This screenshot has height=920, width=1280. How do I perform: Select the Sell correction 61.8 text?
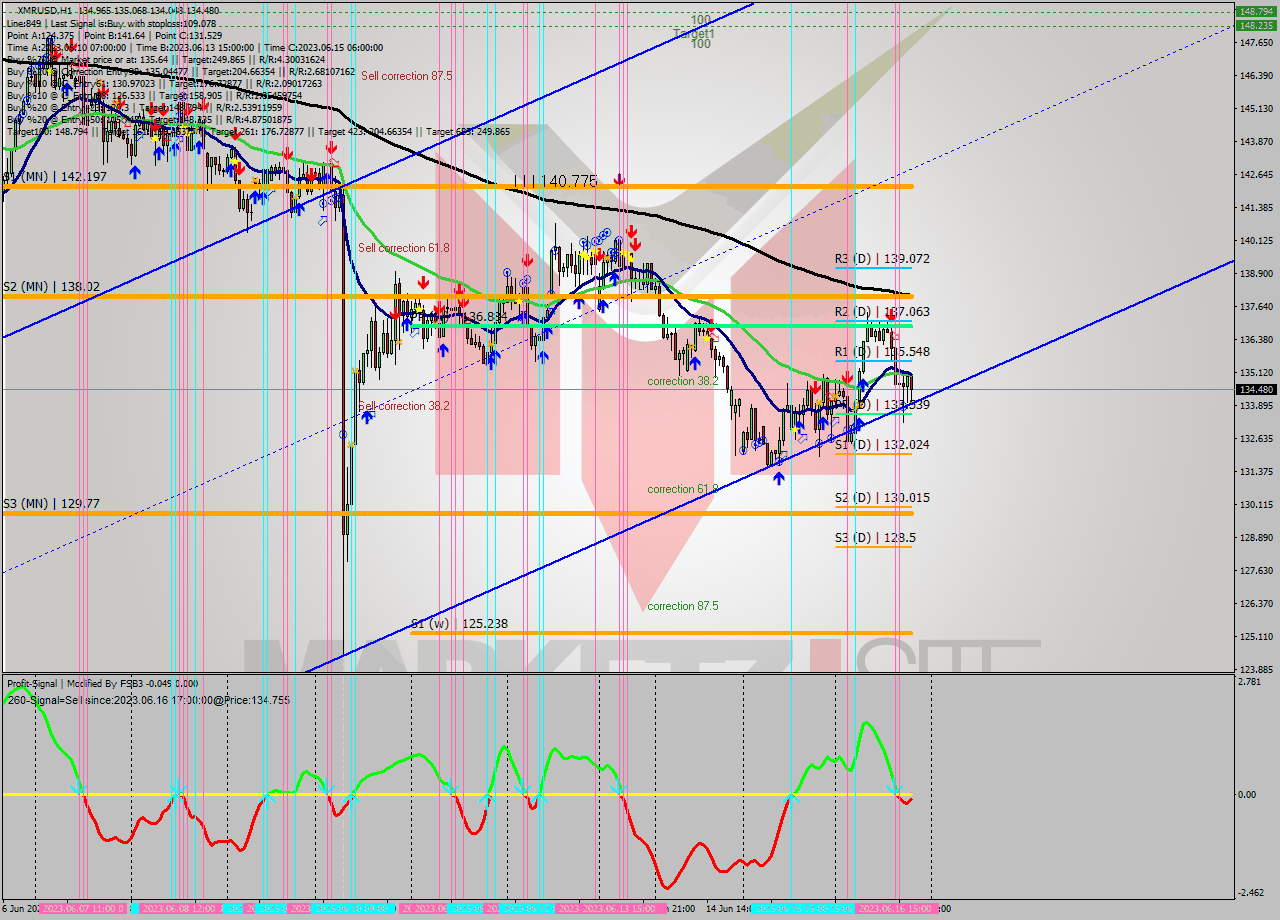pos(403,248)
